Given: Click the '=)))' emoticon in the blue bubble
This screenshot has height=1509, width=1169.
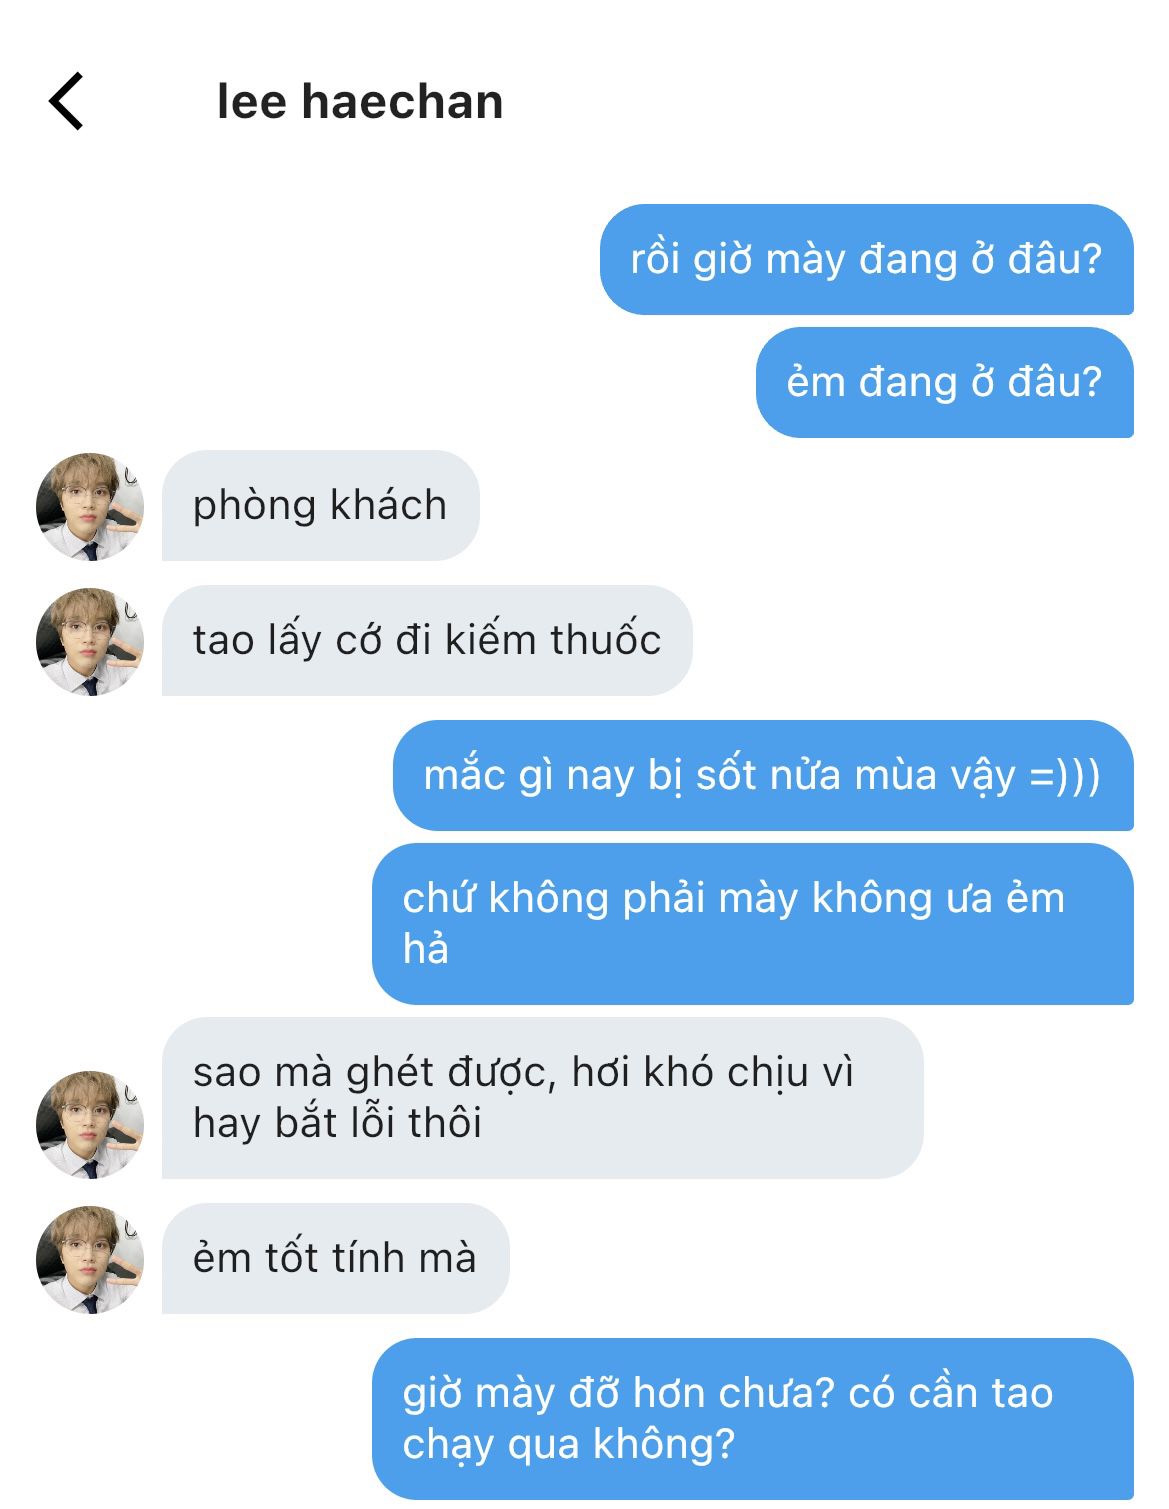Looking at the screenshot, I should 1065,776.
